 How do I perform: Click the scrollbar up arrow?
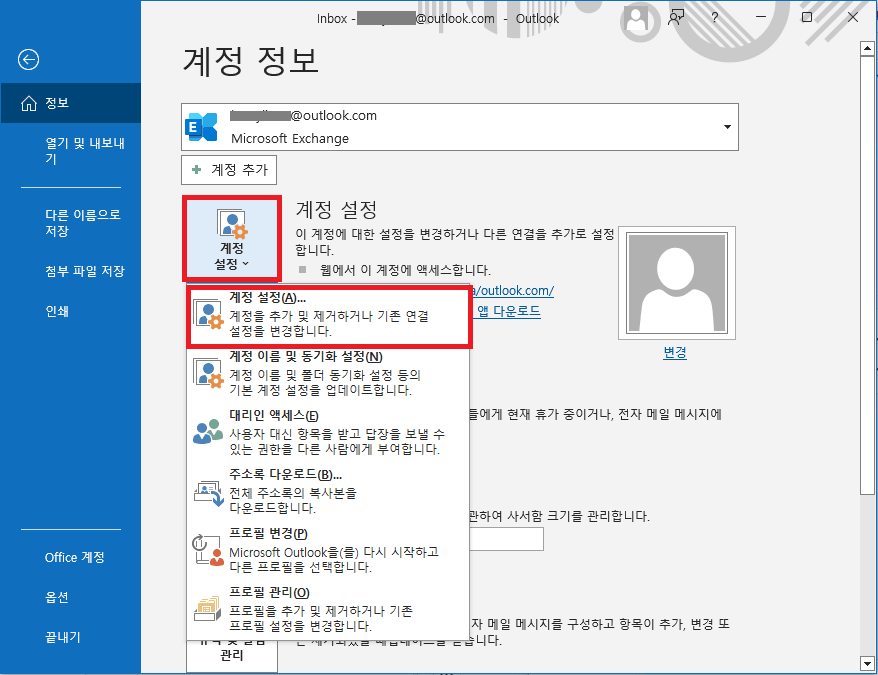[x=867, y=49]
